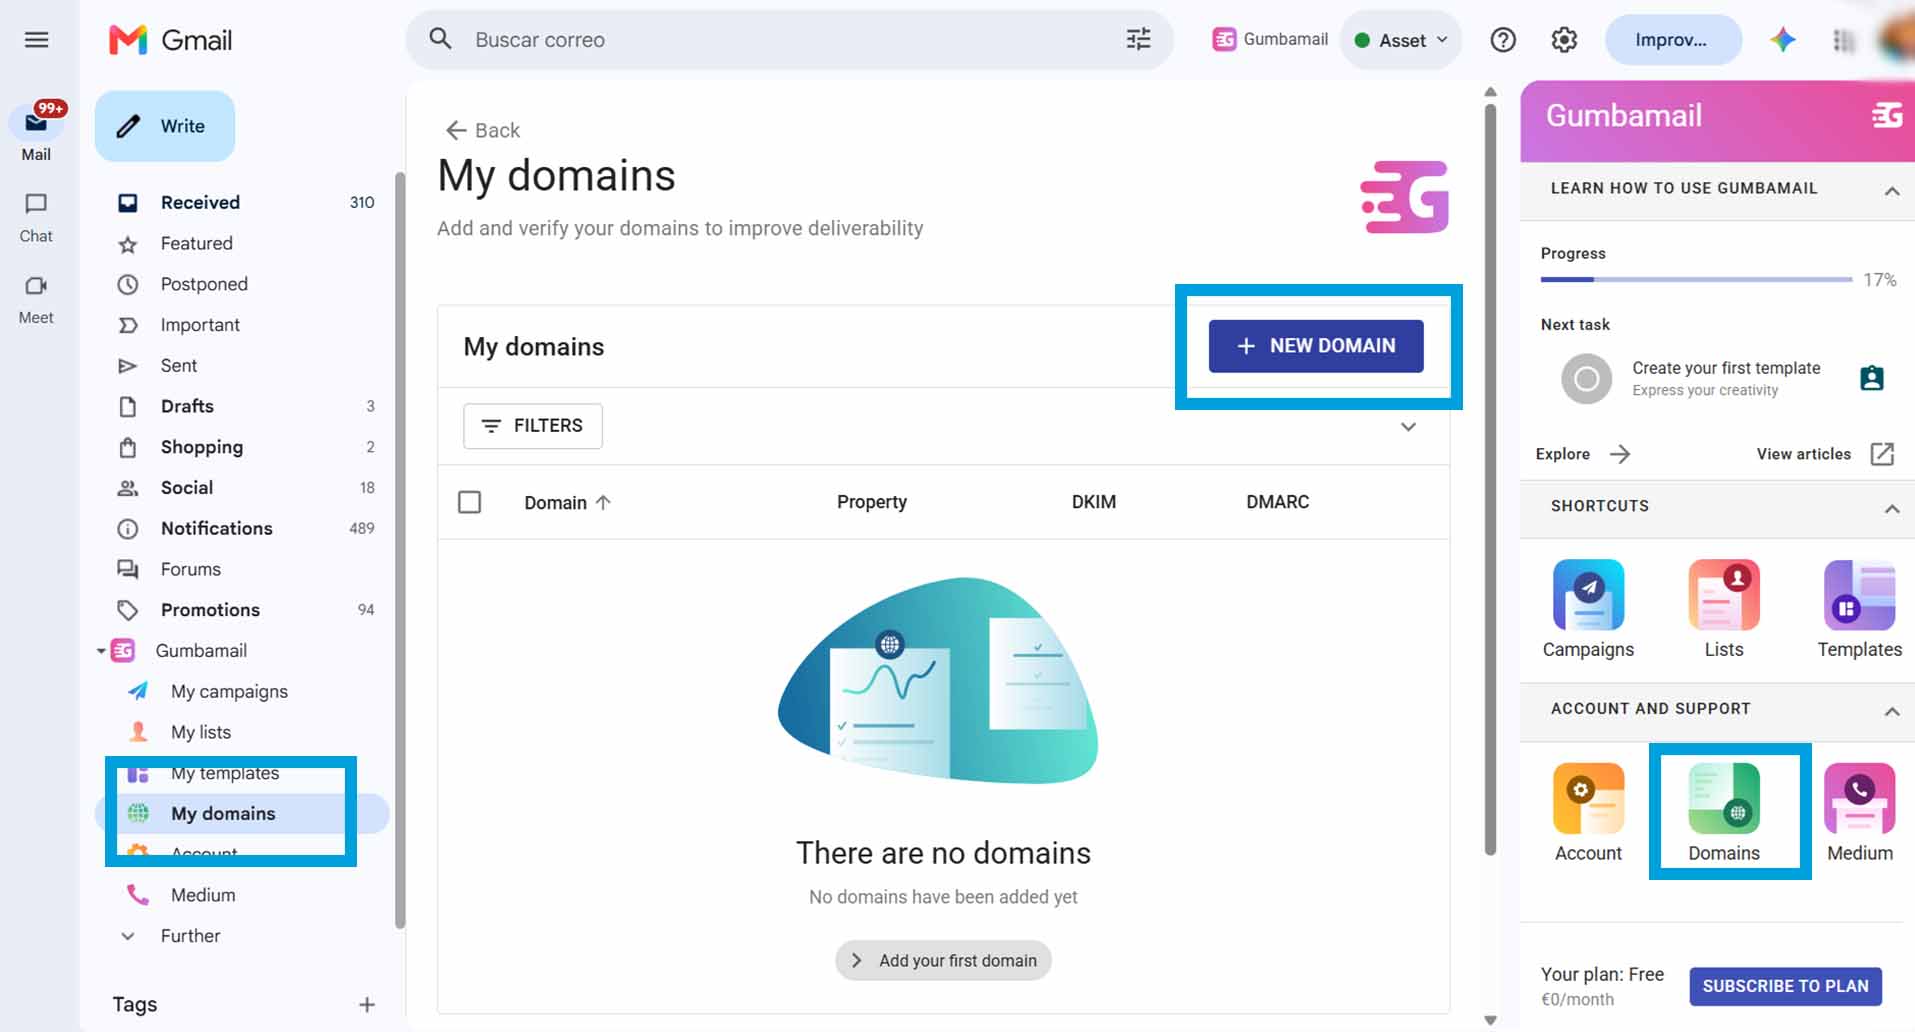The height and width of the screenshot is (1032, 1915).
Task: Click the Write compose button
Action: [165, 126]
